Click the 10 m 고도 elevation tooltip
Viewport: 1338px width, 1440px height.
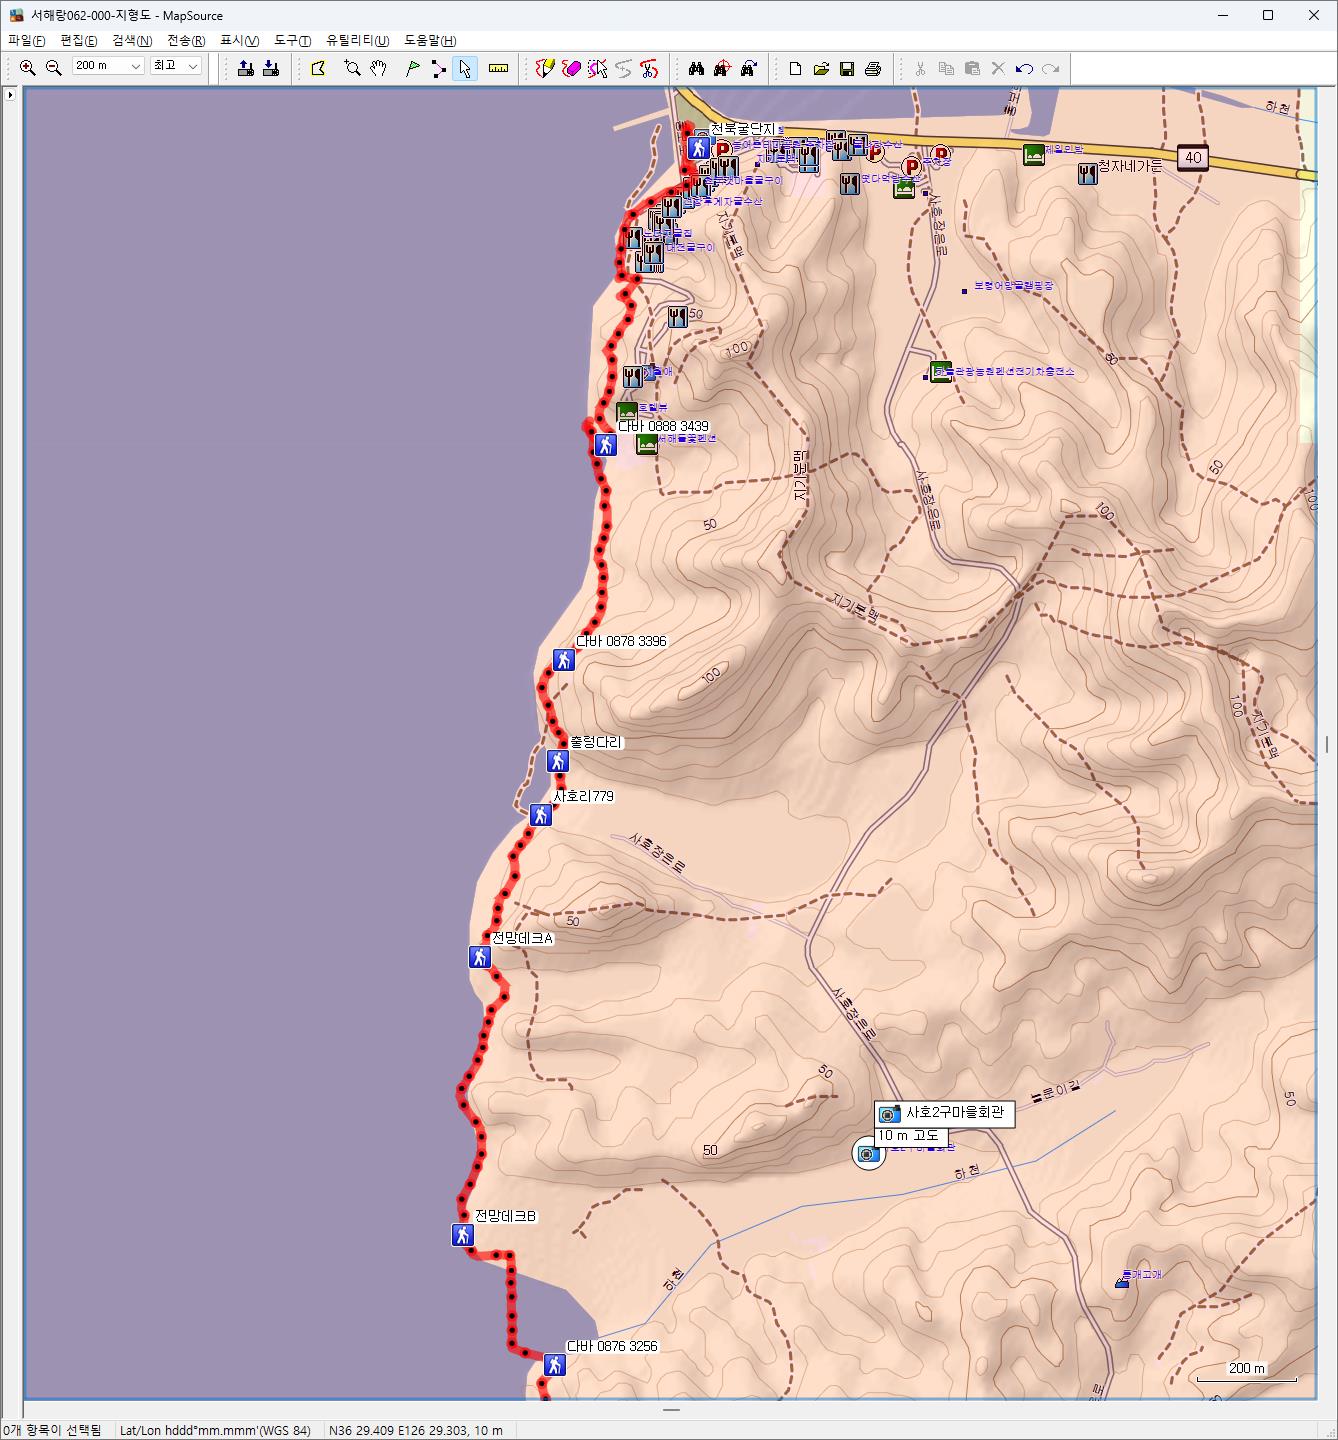[910, 1136]
